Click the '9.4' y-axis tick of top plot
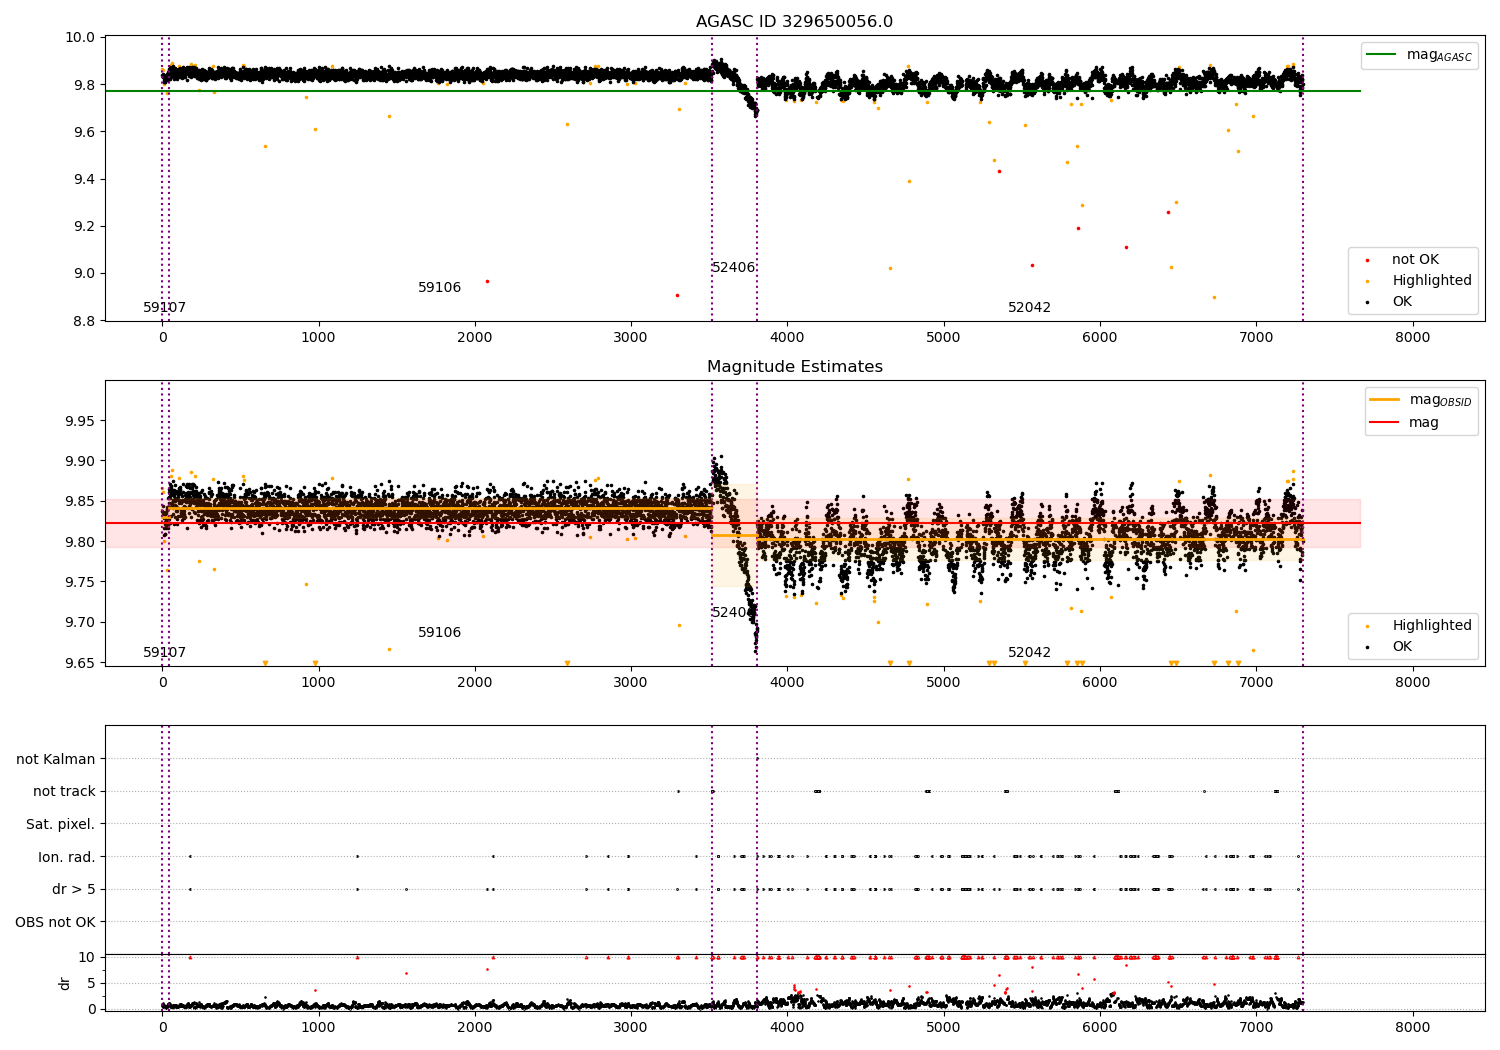Screen dimensions: 1500x1050 click(x=85, y=179)
